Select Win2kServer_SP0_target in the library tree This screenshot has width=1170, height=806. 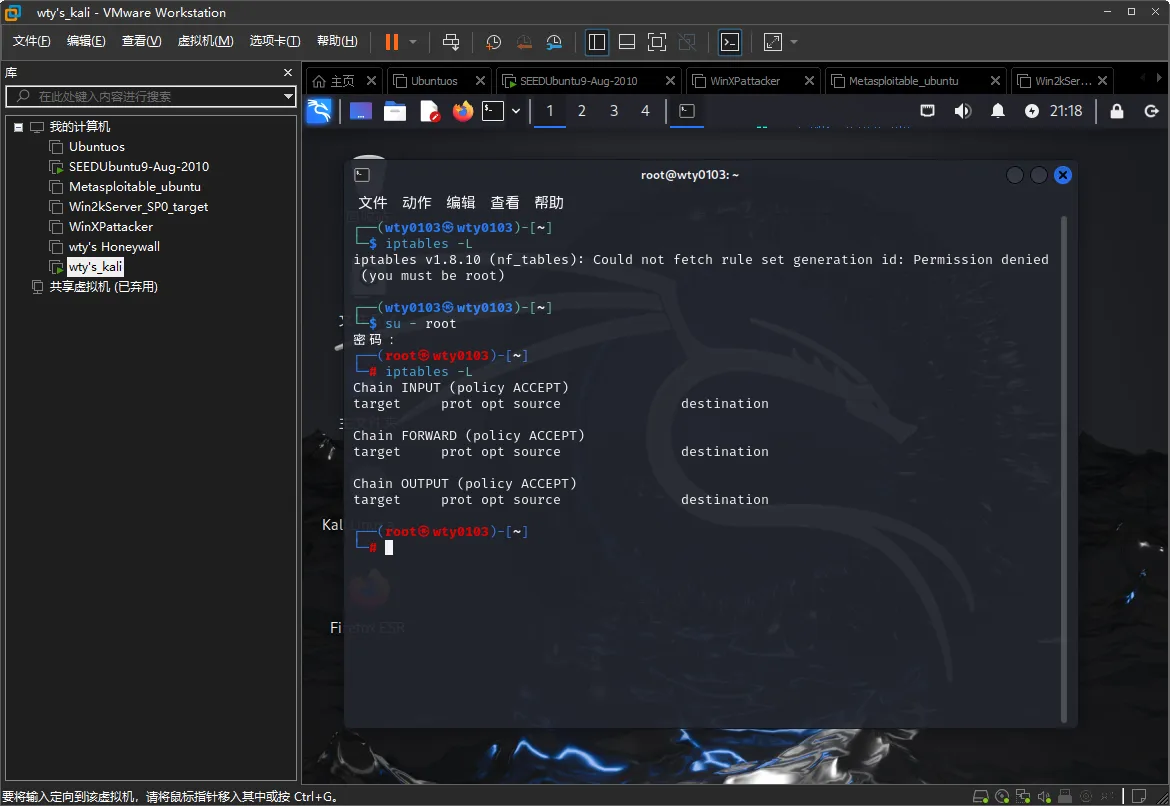coord(128,207)
